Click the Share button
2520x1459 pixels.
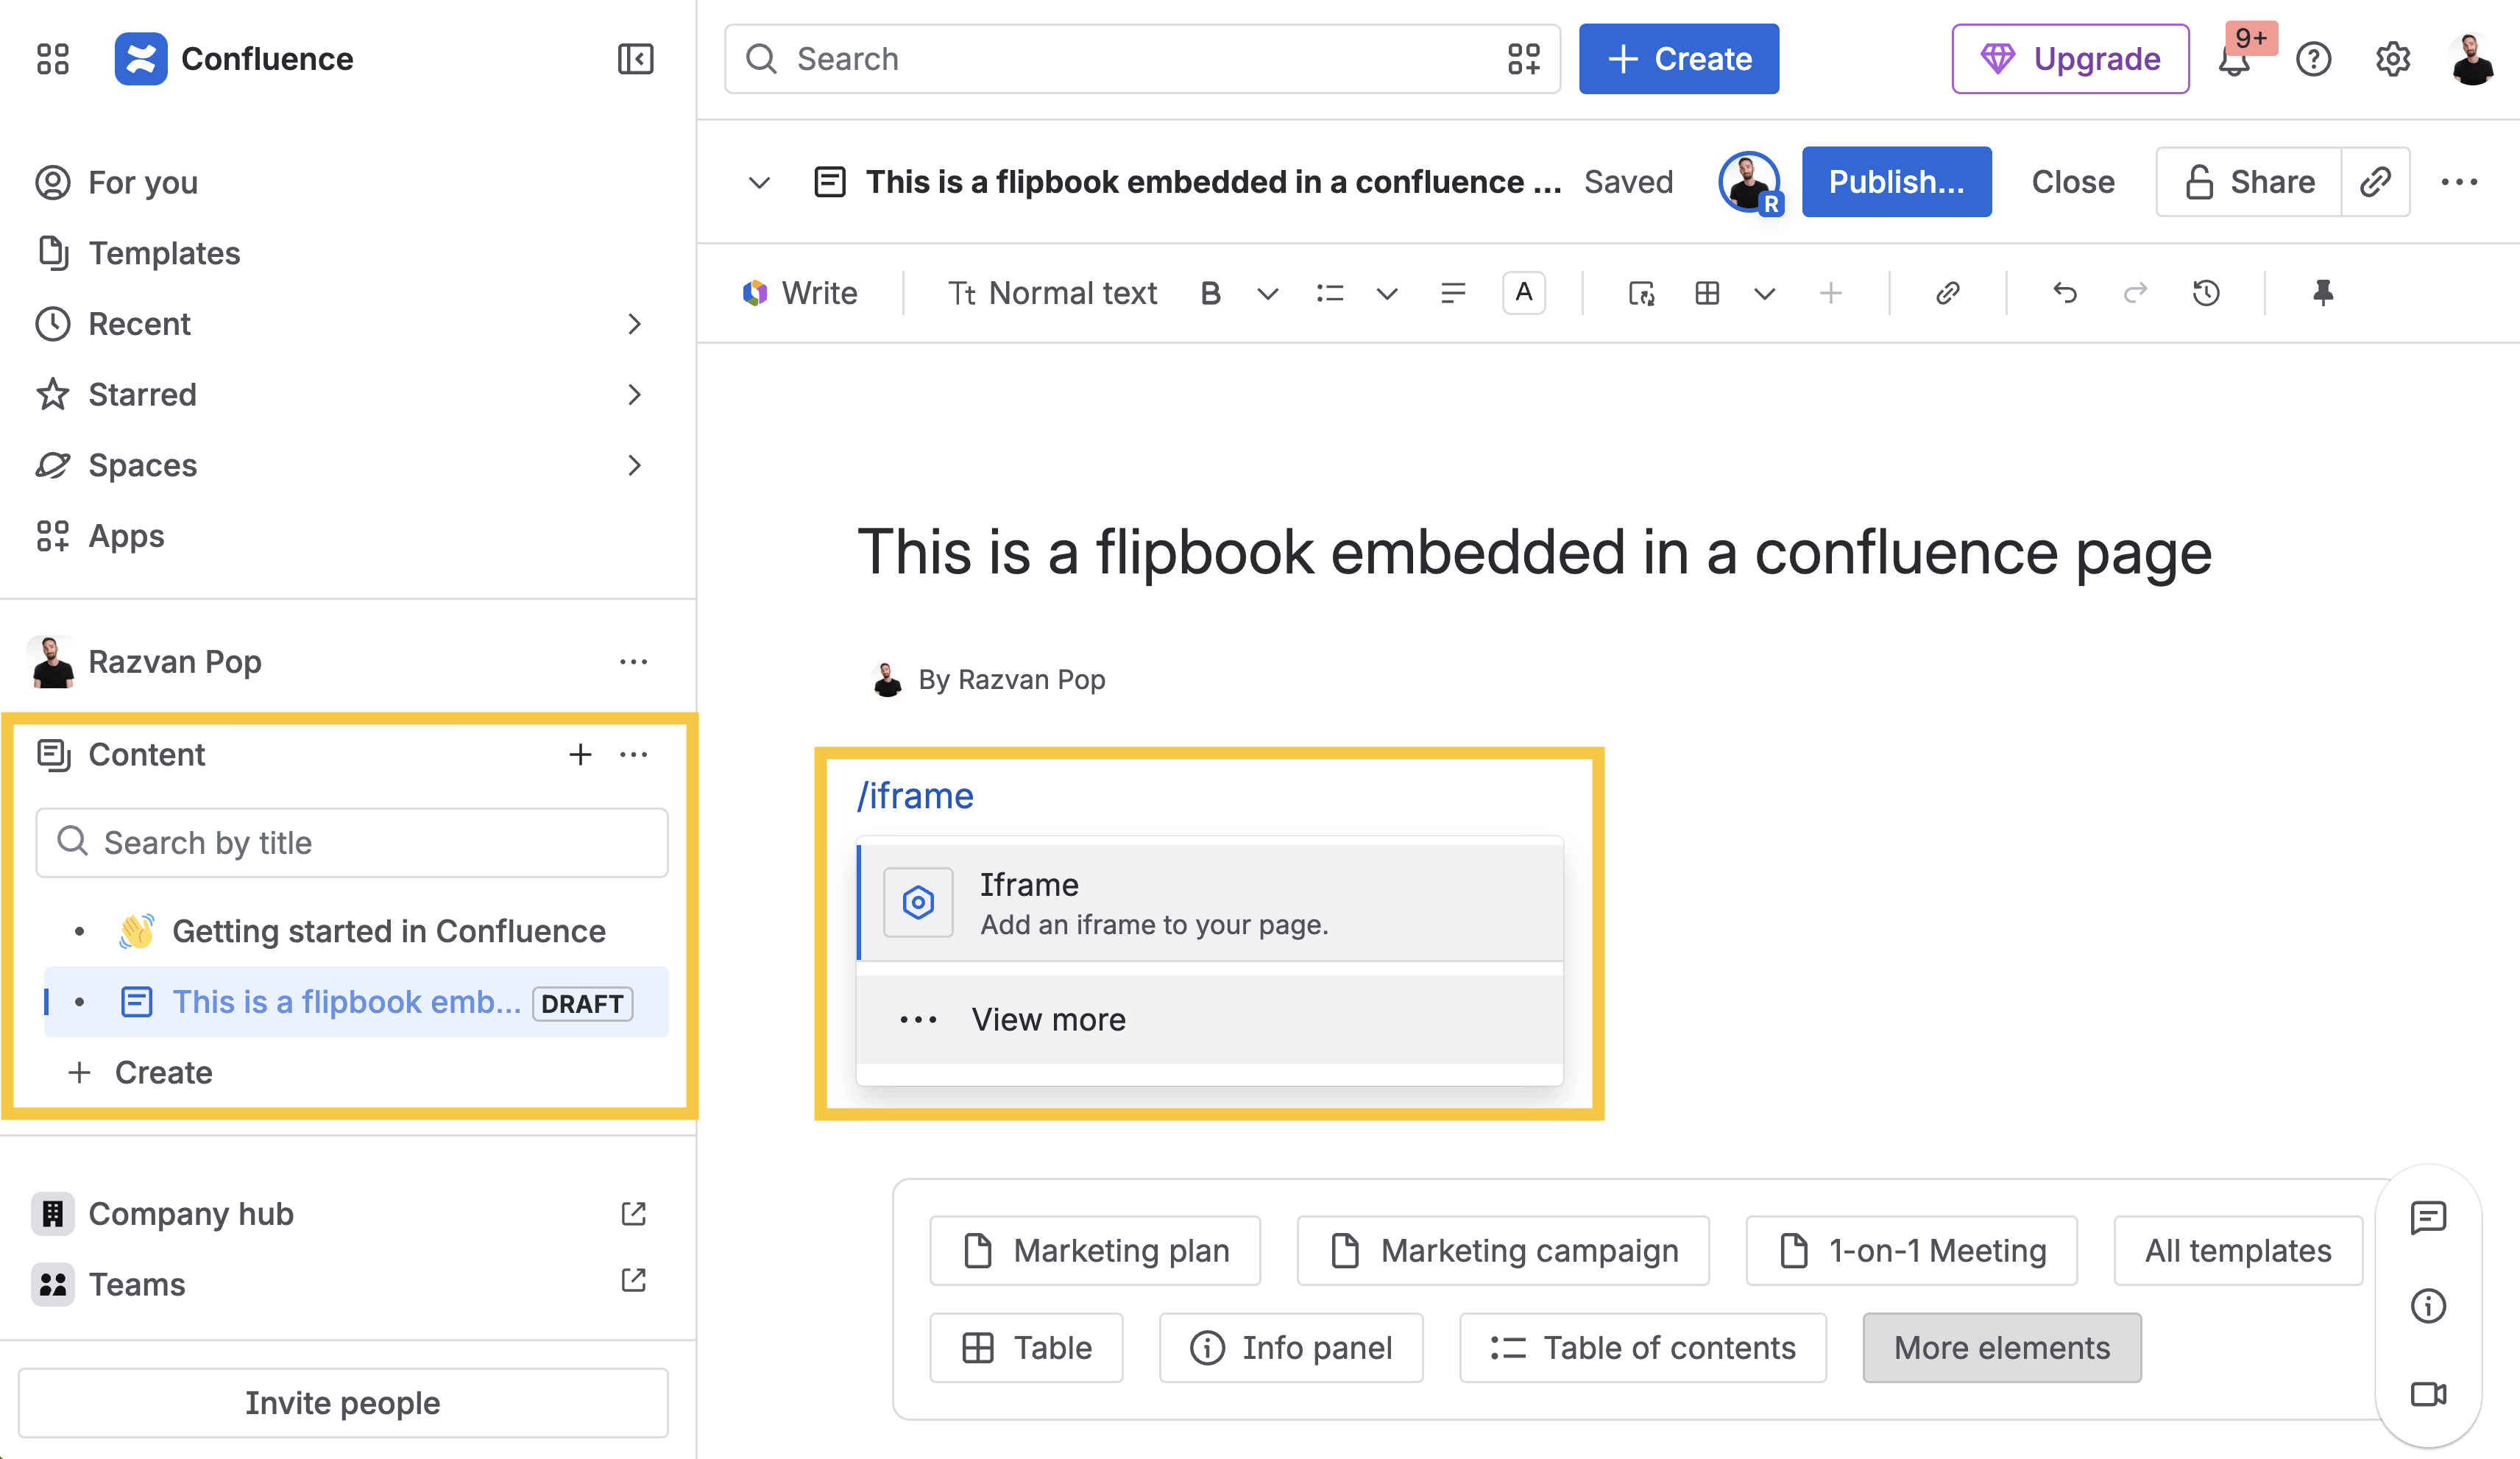[2249, 182]
